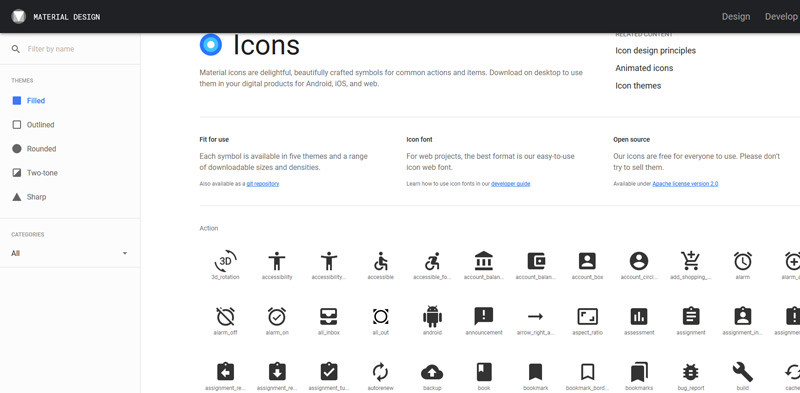Click the Material Design logo
The height and width of the screenshot is (393, 800).
pos(18,16)
